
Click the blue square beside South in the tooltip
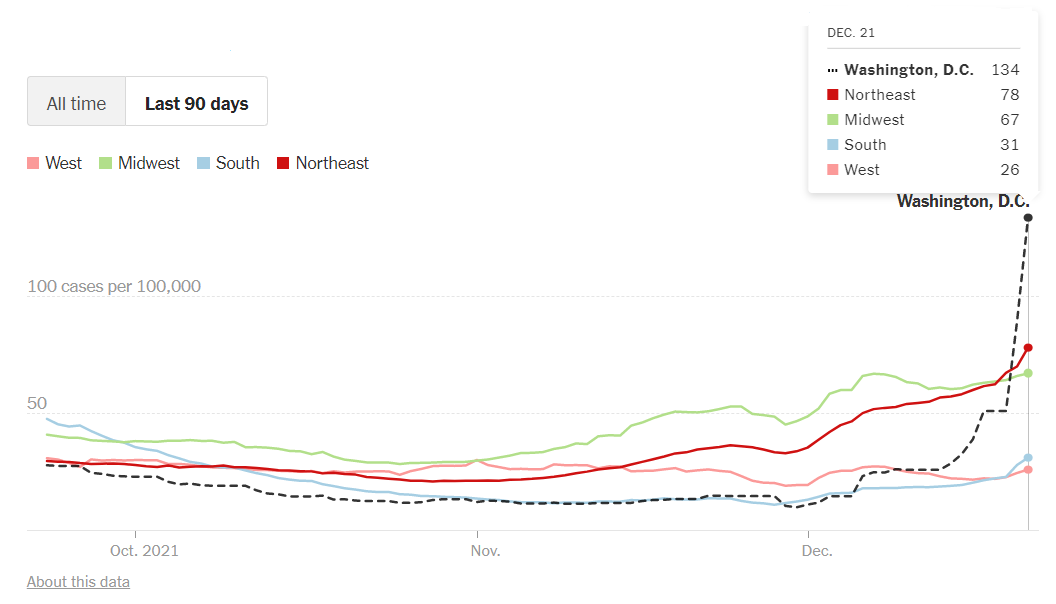coord(831,144)
